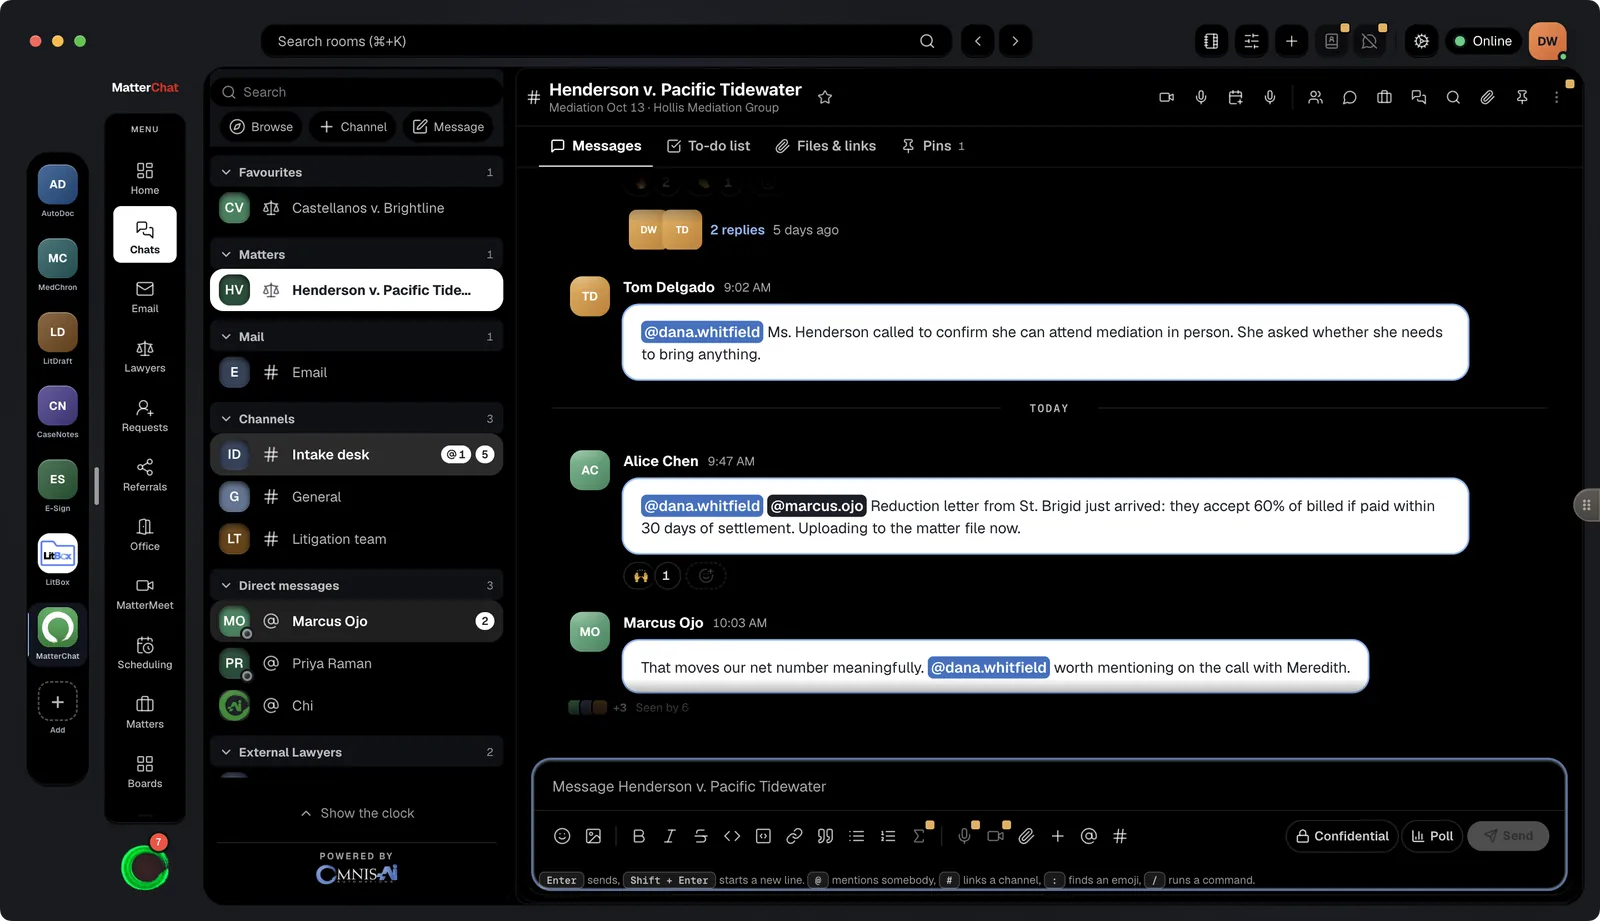Viewport: 1600px width, 921px height.
Task: Toggle the raised-hands reaction on Alice's message
Action: 652,576
